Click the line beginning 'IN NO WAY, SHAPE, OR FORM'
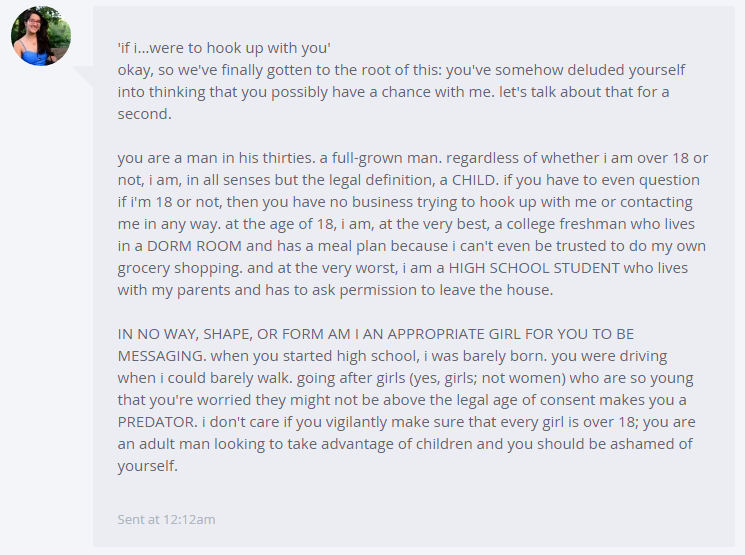The height and width of the screenshot is (555, 745). [376, 334]
